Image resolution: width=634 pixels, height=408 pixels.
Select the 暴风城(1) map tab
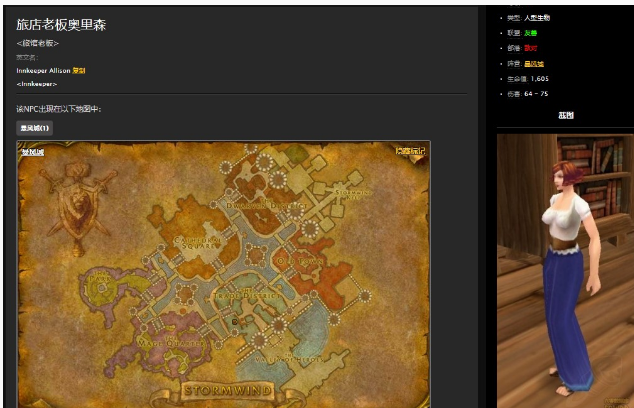point(34,128)
